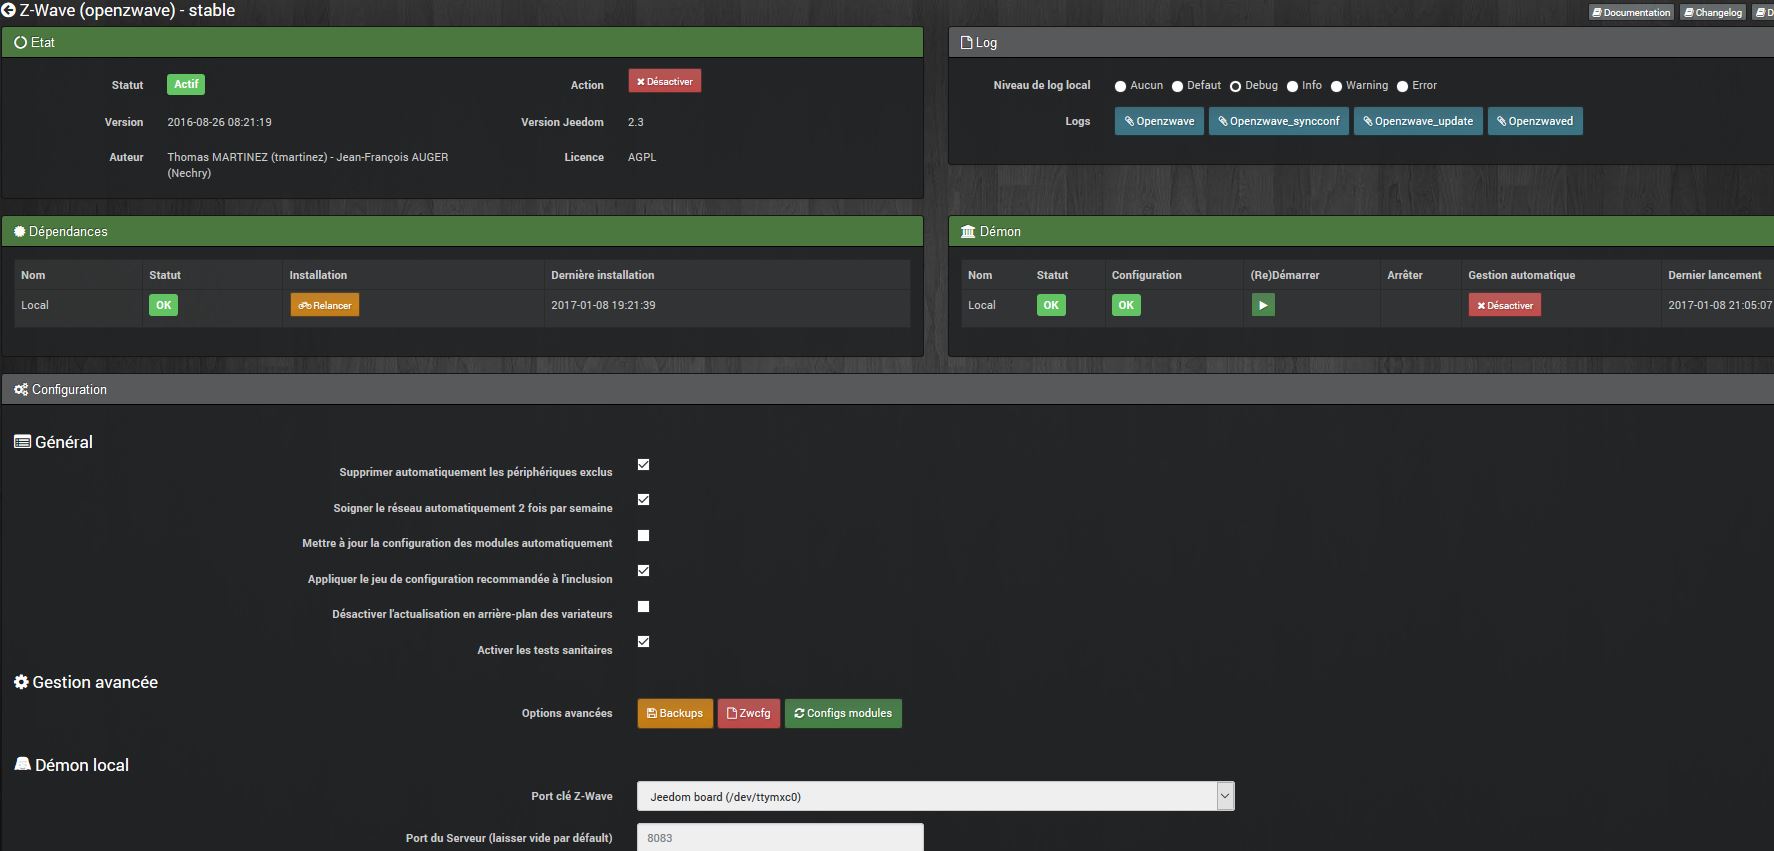Select the Error log level

point(1402,86)
